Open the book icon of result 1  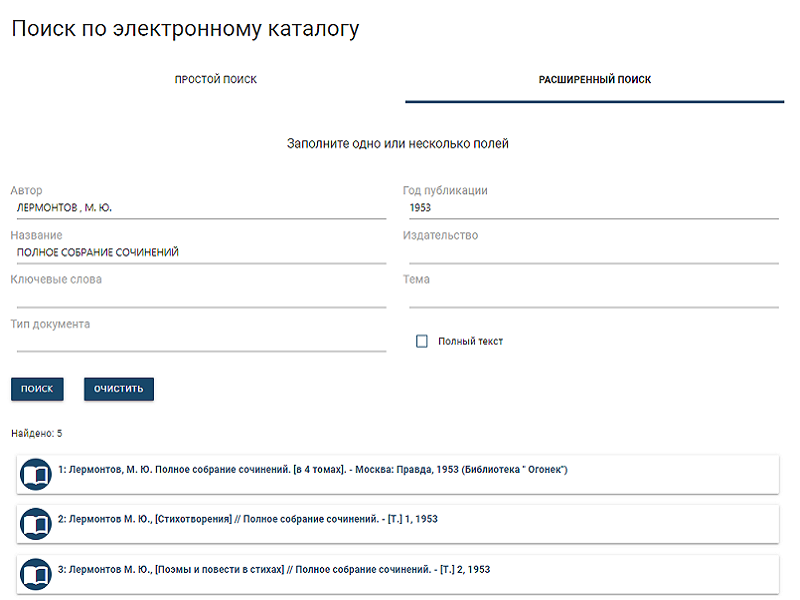pos(36,474)
